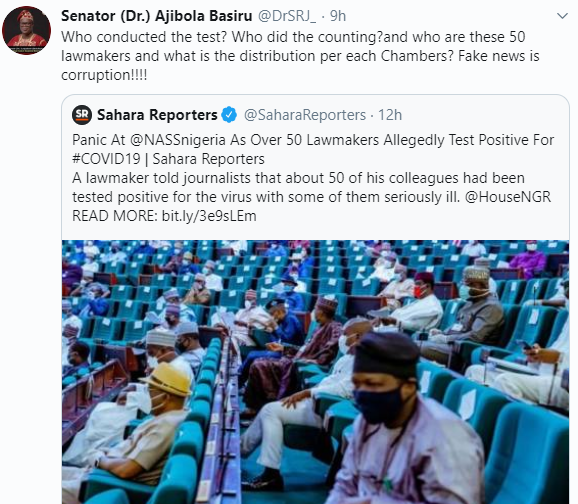Open the @HouseNGR mention
Screen dimensions: 578x504
point(508,197)
